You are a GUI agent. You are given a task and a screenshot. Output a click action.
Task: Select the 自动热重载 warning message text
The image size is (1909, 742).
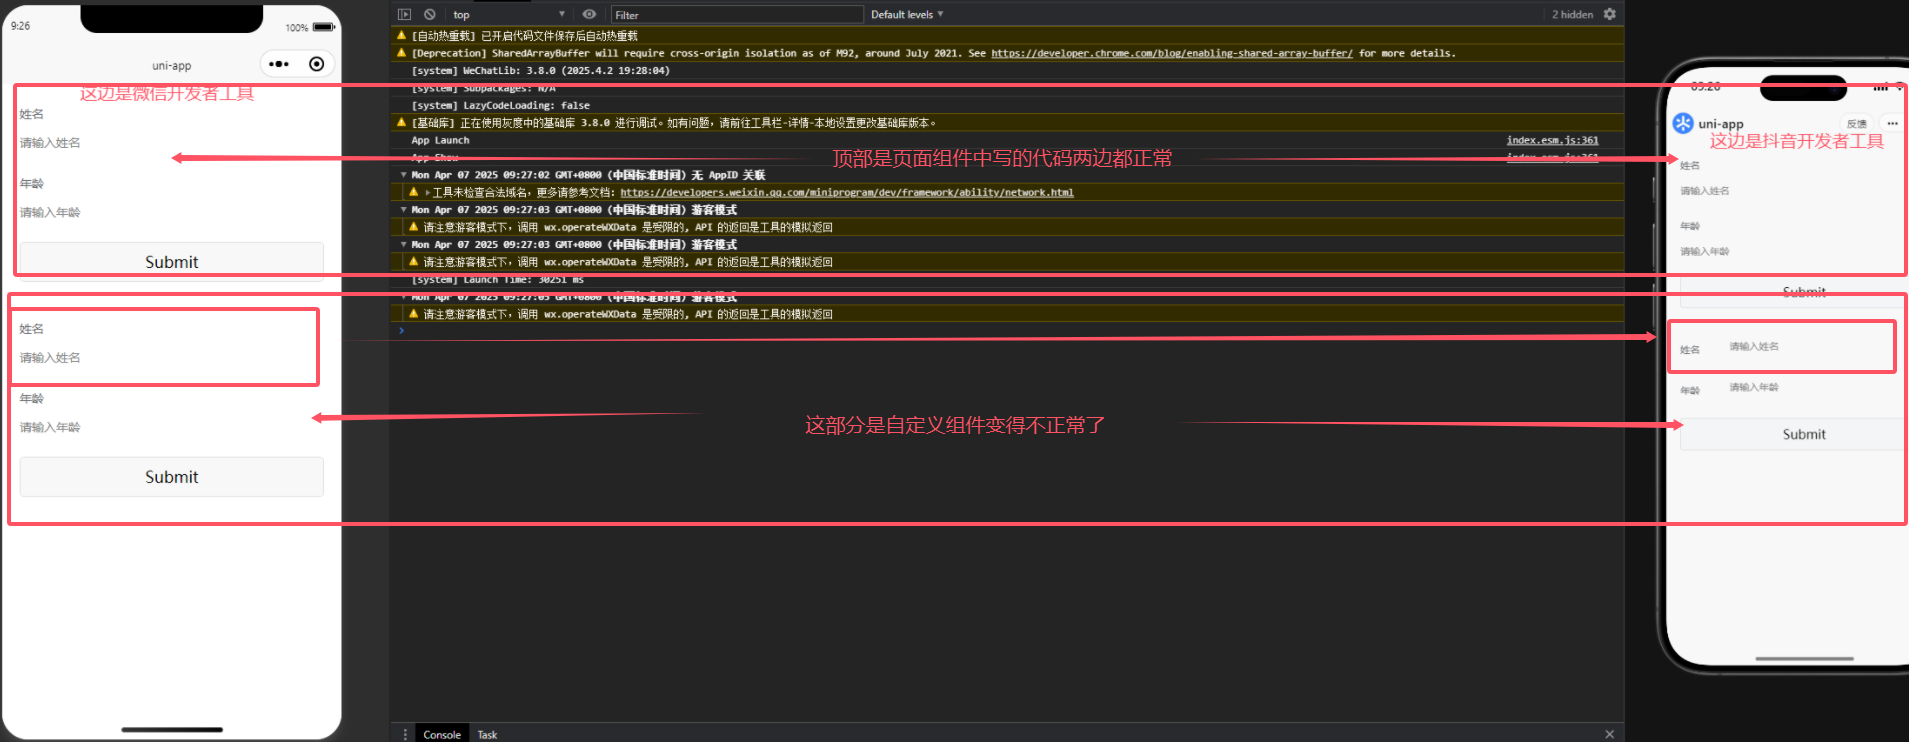point(525,35)
